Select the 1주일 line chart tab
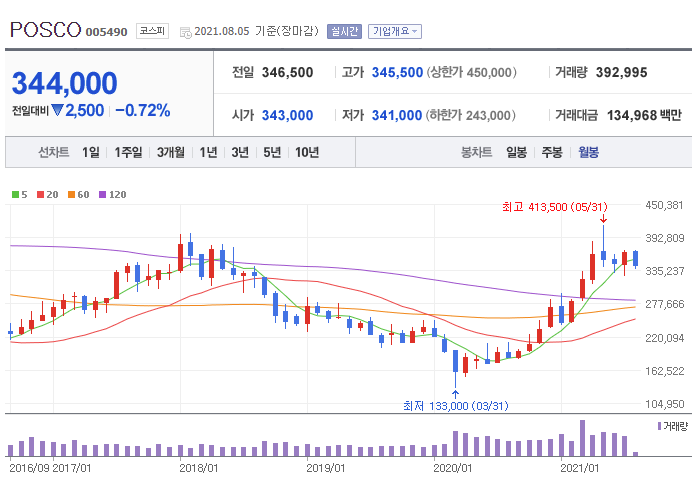The height and width of the screenshot is (485, 692). point(128,152)
